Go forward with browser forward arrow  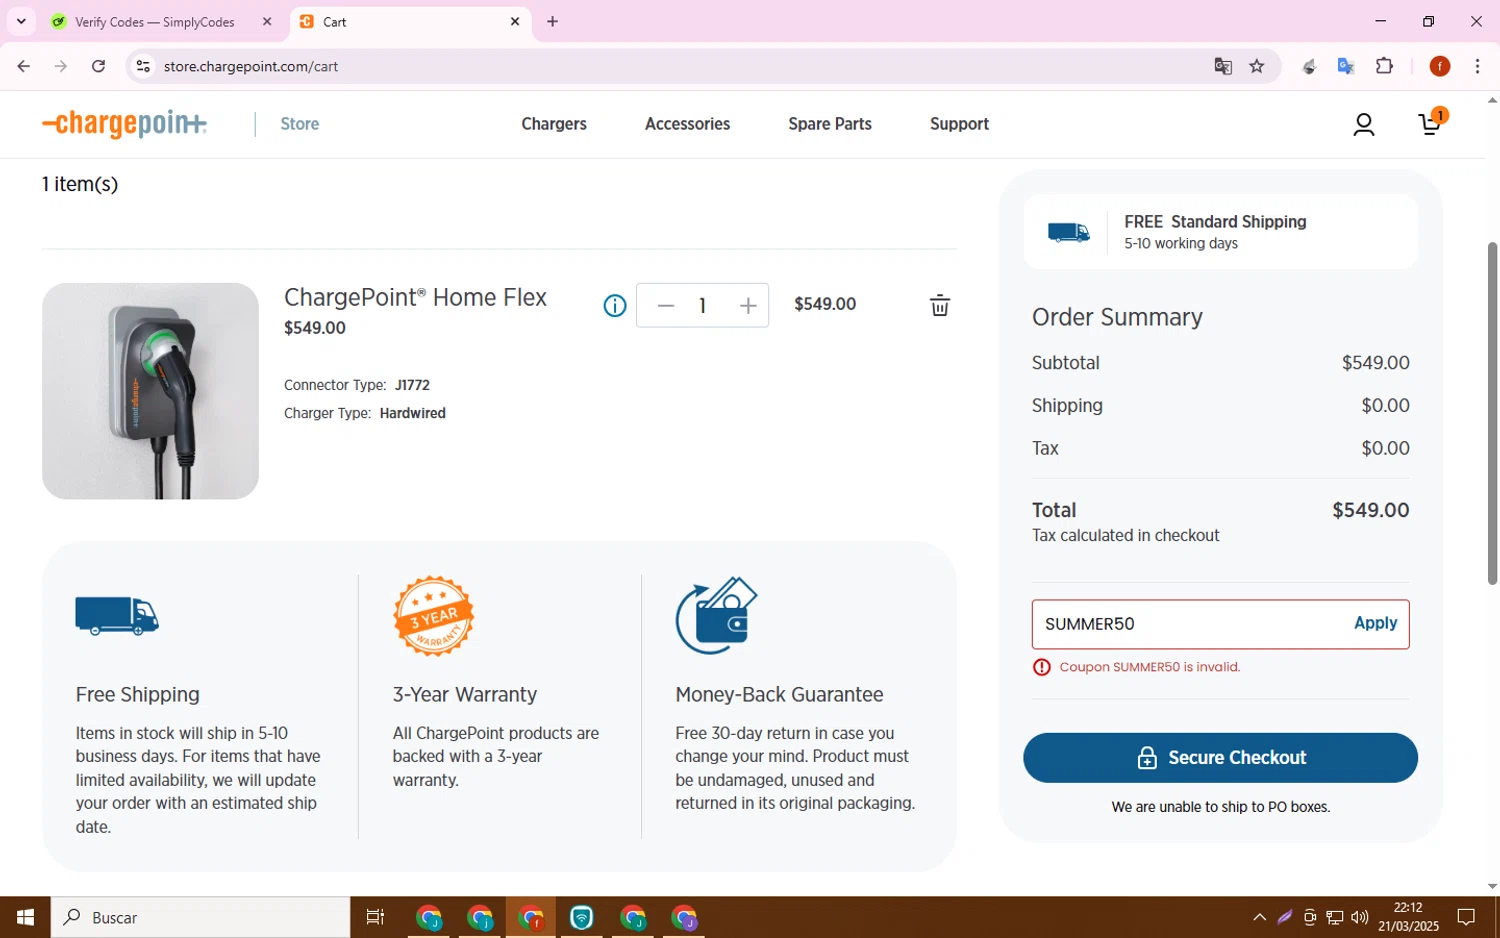pos(61,66)
